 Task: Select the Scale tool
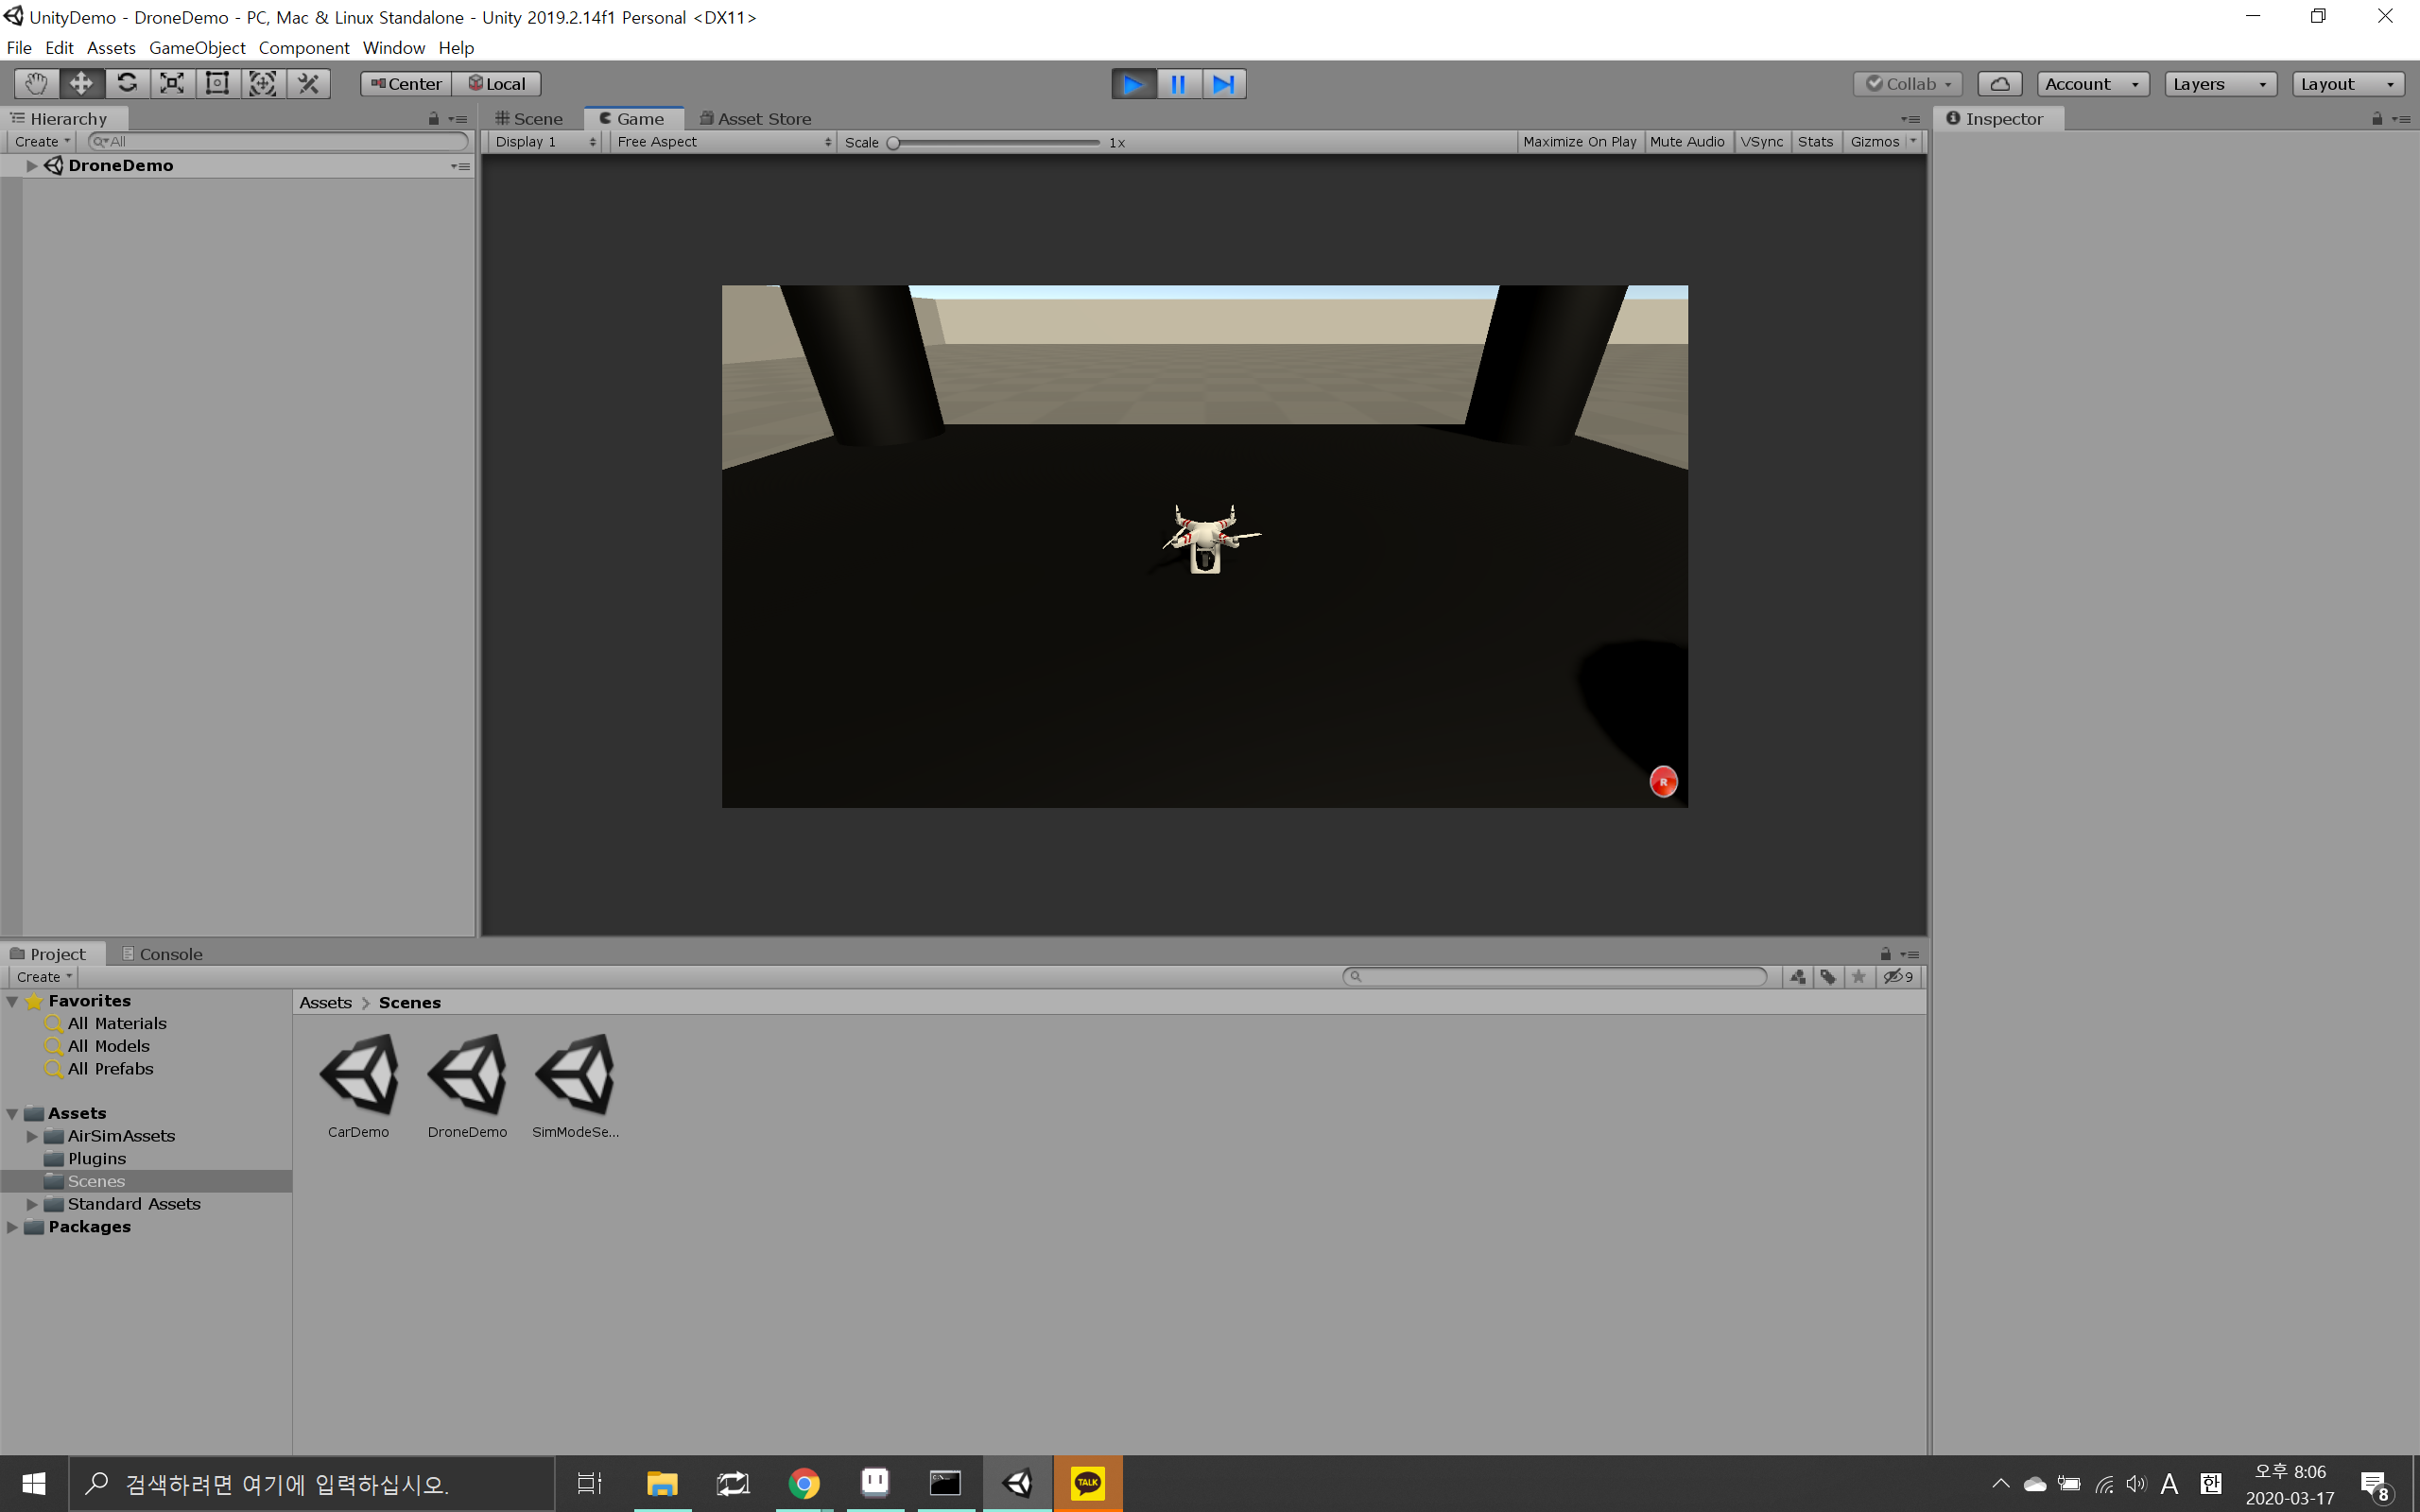click(170, 83)
